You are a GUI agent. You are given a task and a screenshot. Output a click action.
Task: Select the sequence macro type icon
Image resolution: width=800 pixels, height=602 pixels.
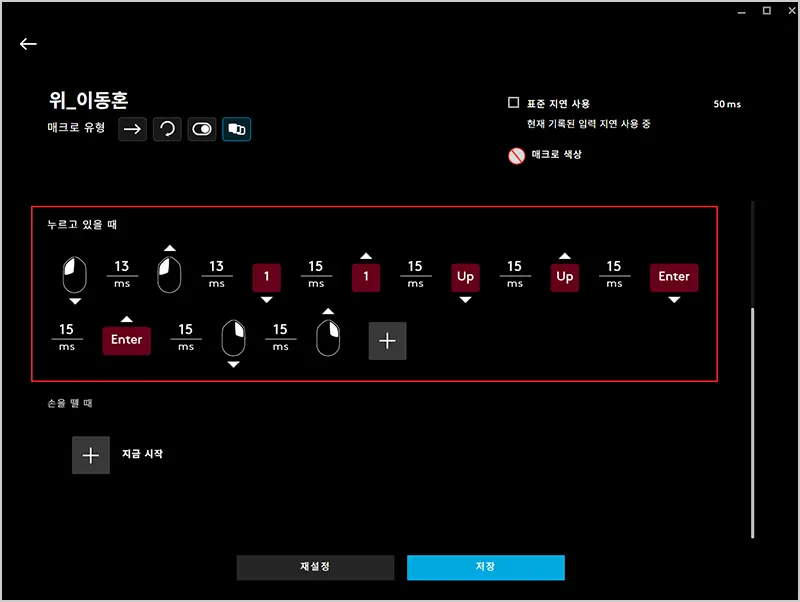click(x=237, y=129)
